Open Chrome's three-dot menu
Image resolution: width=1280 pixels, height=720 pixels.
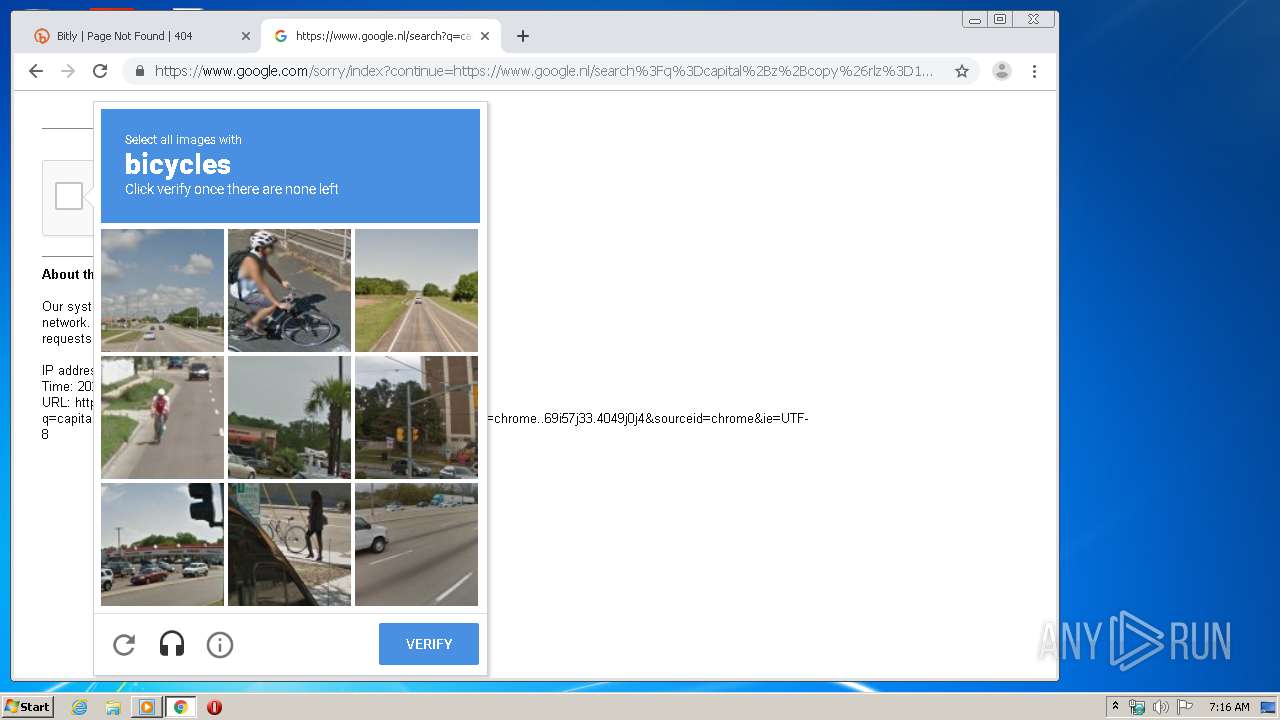click(x=1034, y=71)
